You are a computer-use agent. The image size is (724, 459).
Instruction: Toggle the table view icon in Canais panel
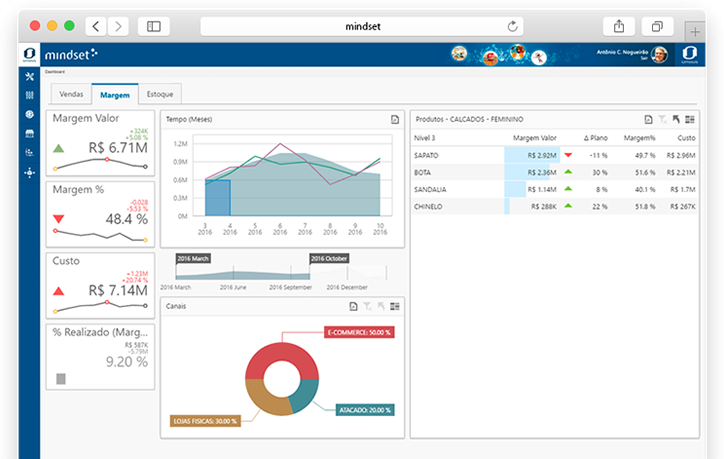click(395, 306)
